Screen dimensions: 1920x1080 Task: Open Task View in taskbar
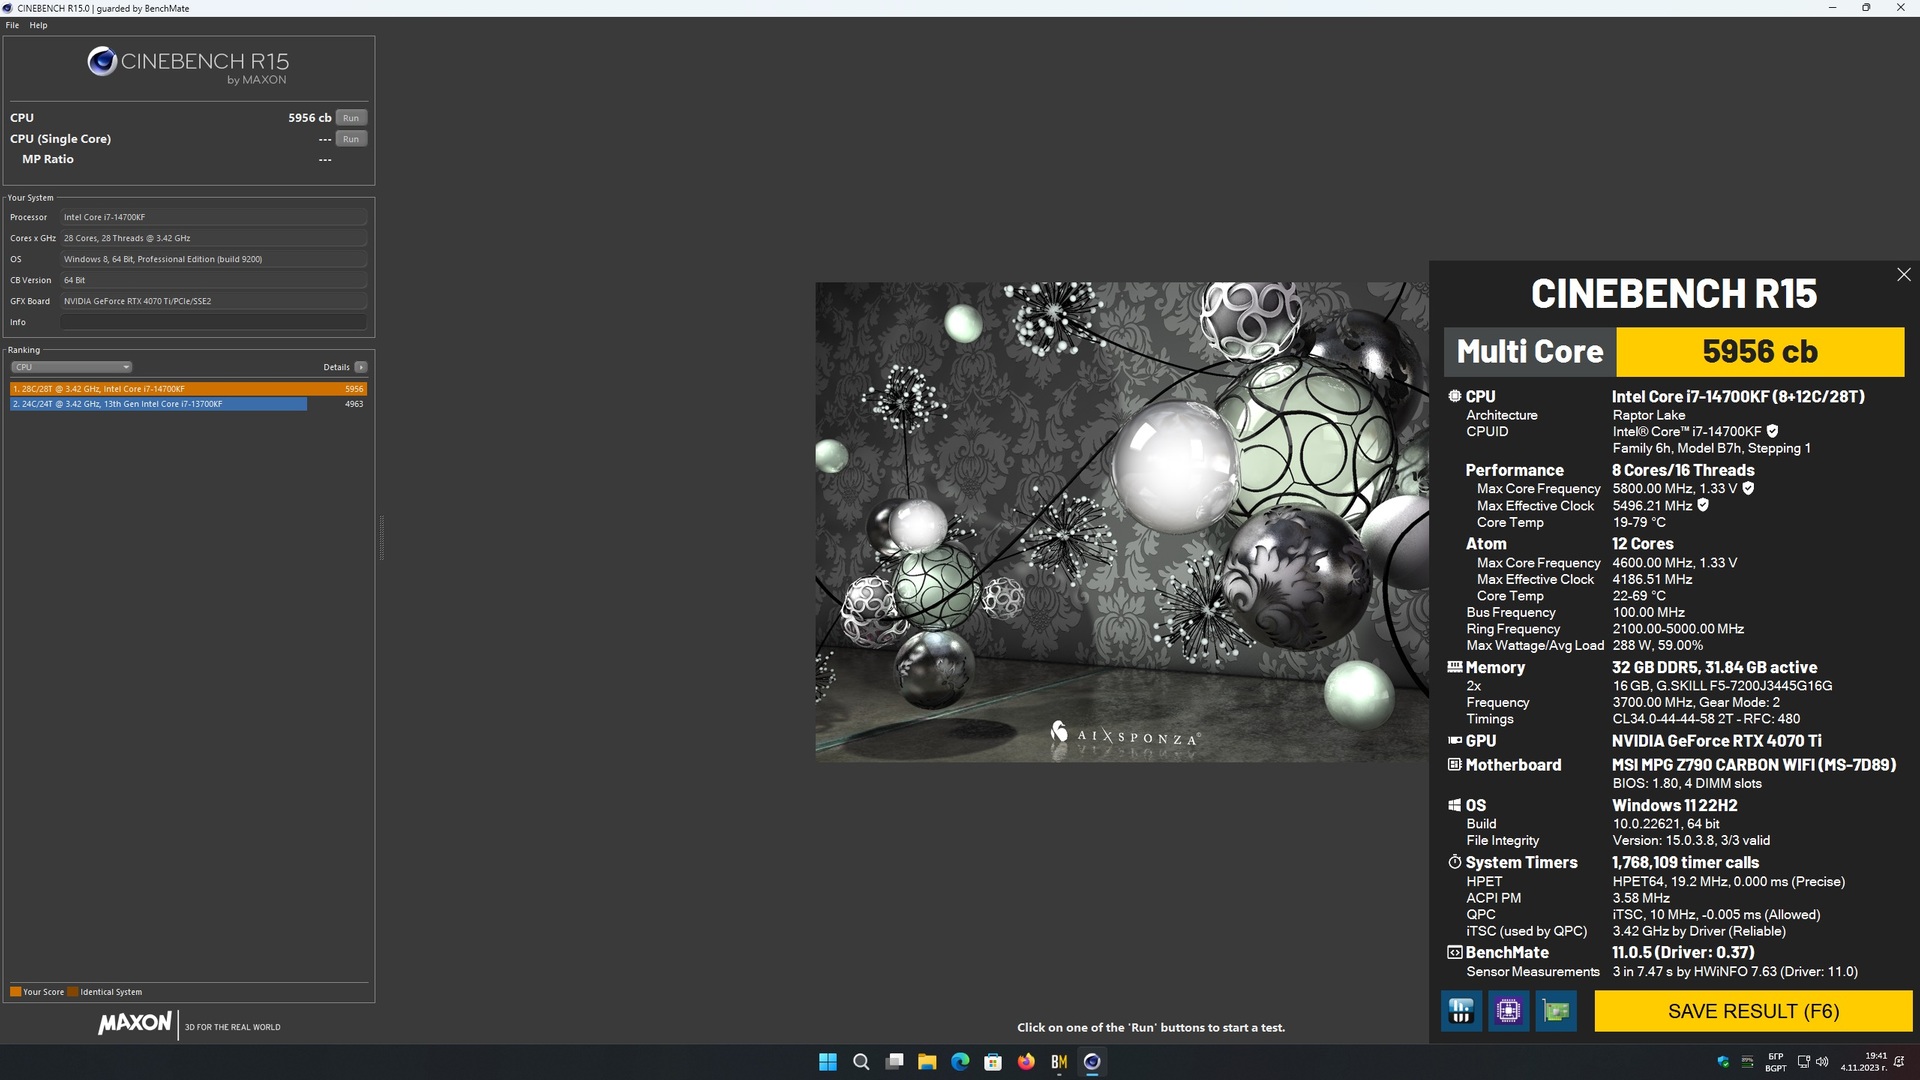point(894,1062)
